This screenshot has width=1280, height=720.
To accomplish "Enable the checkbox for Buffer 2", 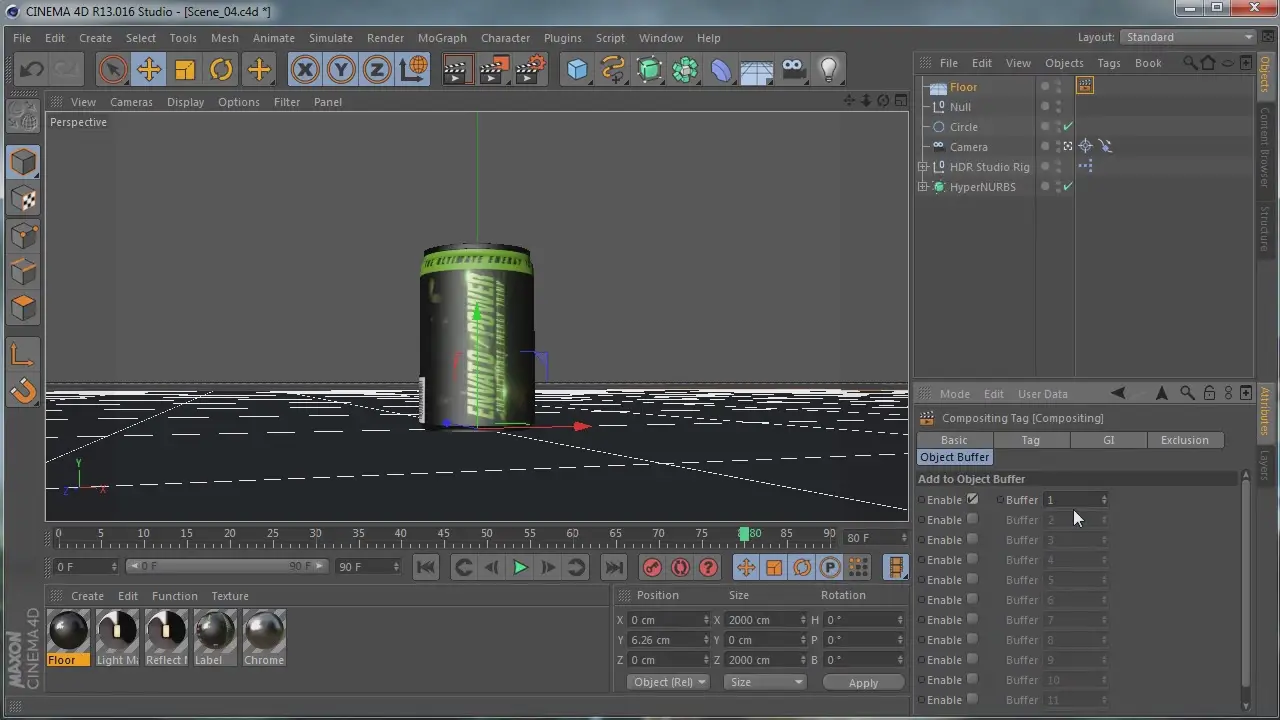I will [x=972, y=519].
